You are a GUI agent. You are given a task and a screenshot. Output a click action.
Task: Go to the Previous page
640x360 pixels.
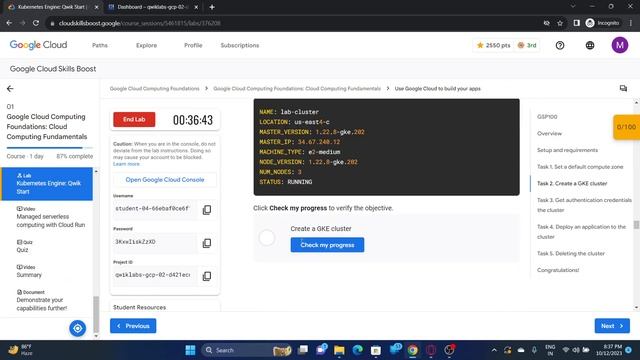coord(133,326)
